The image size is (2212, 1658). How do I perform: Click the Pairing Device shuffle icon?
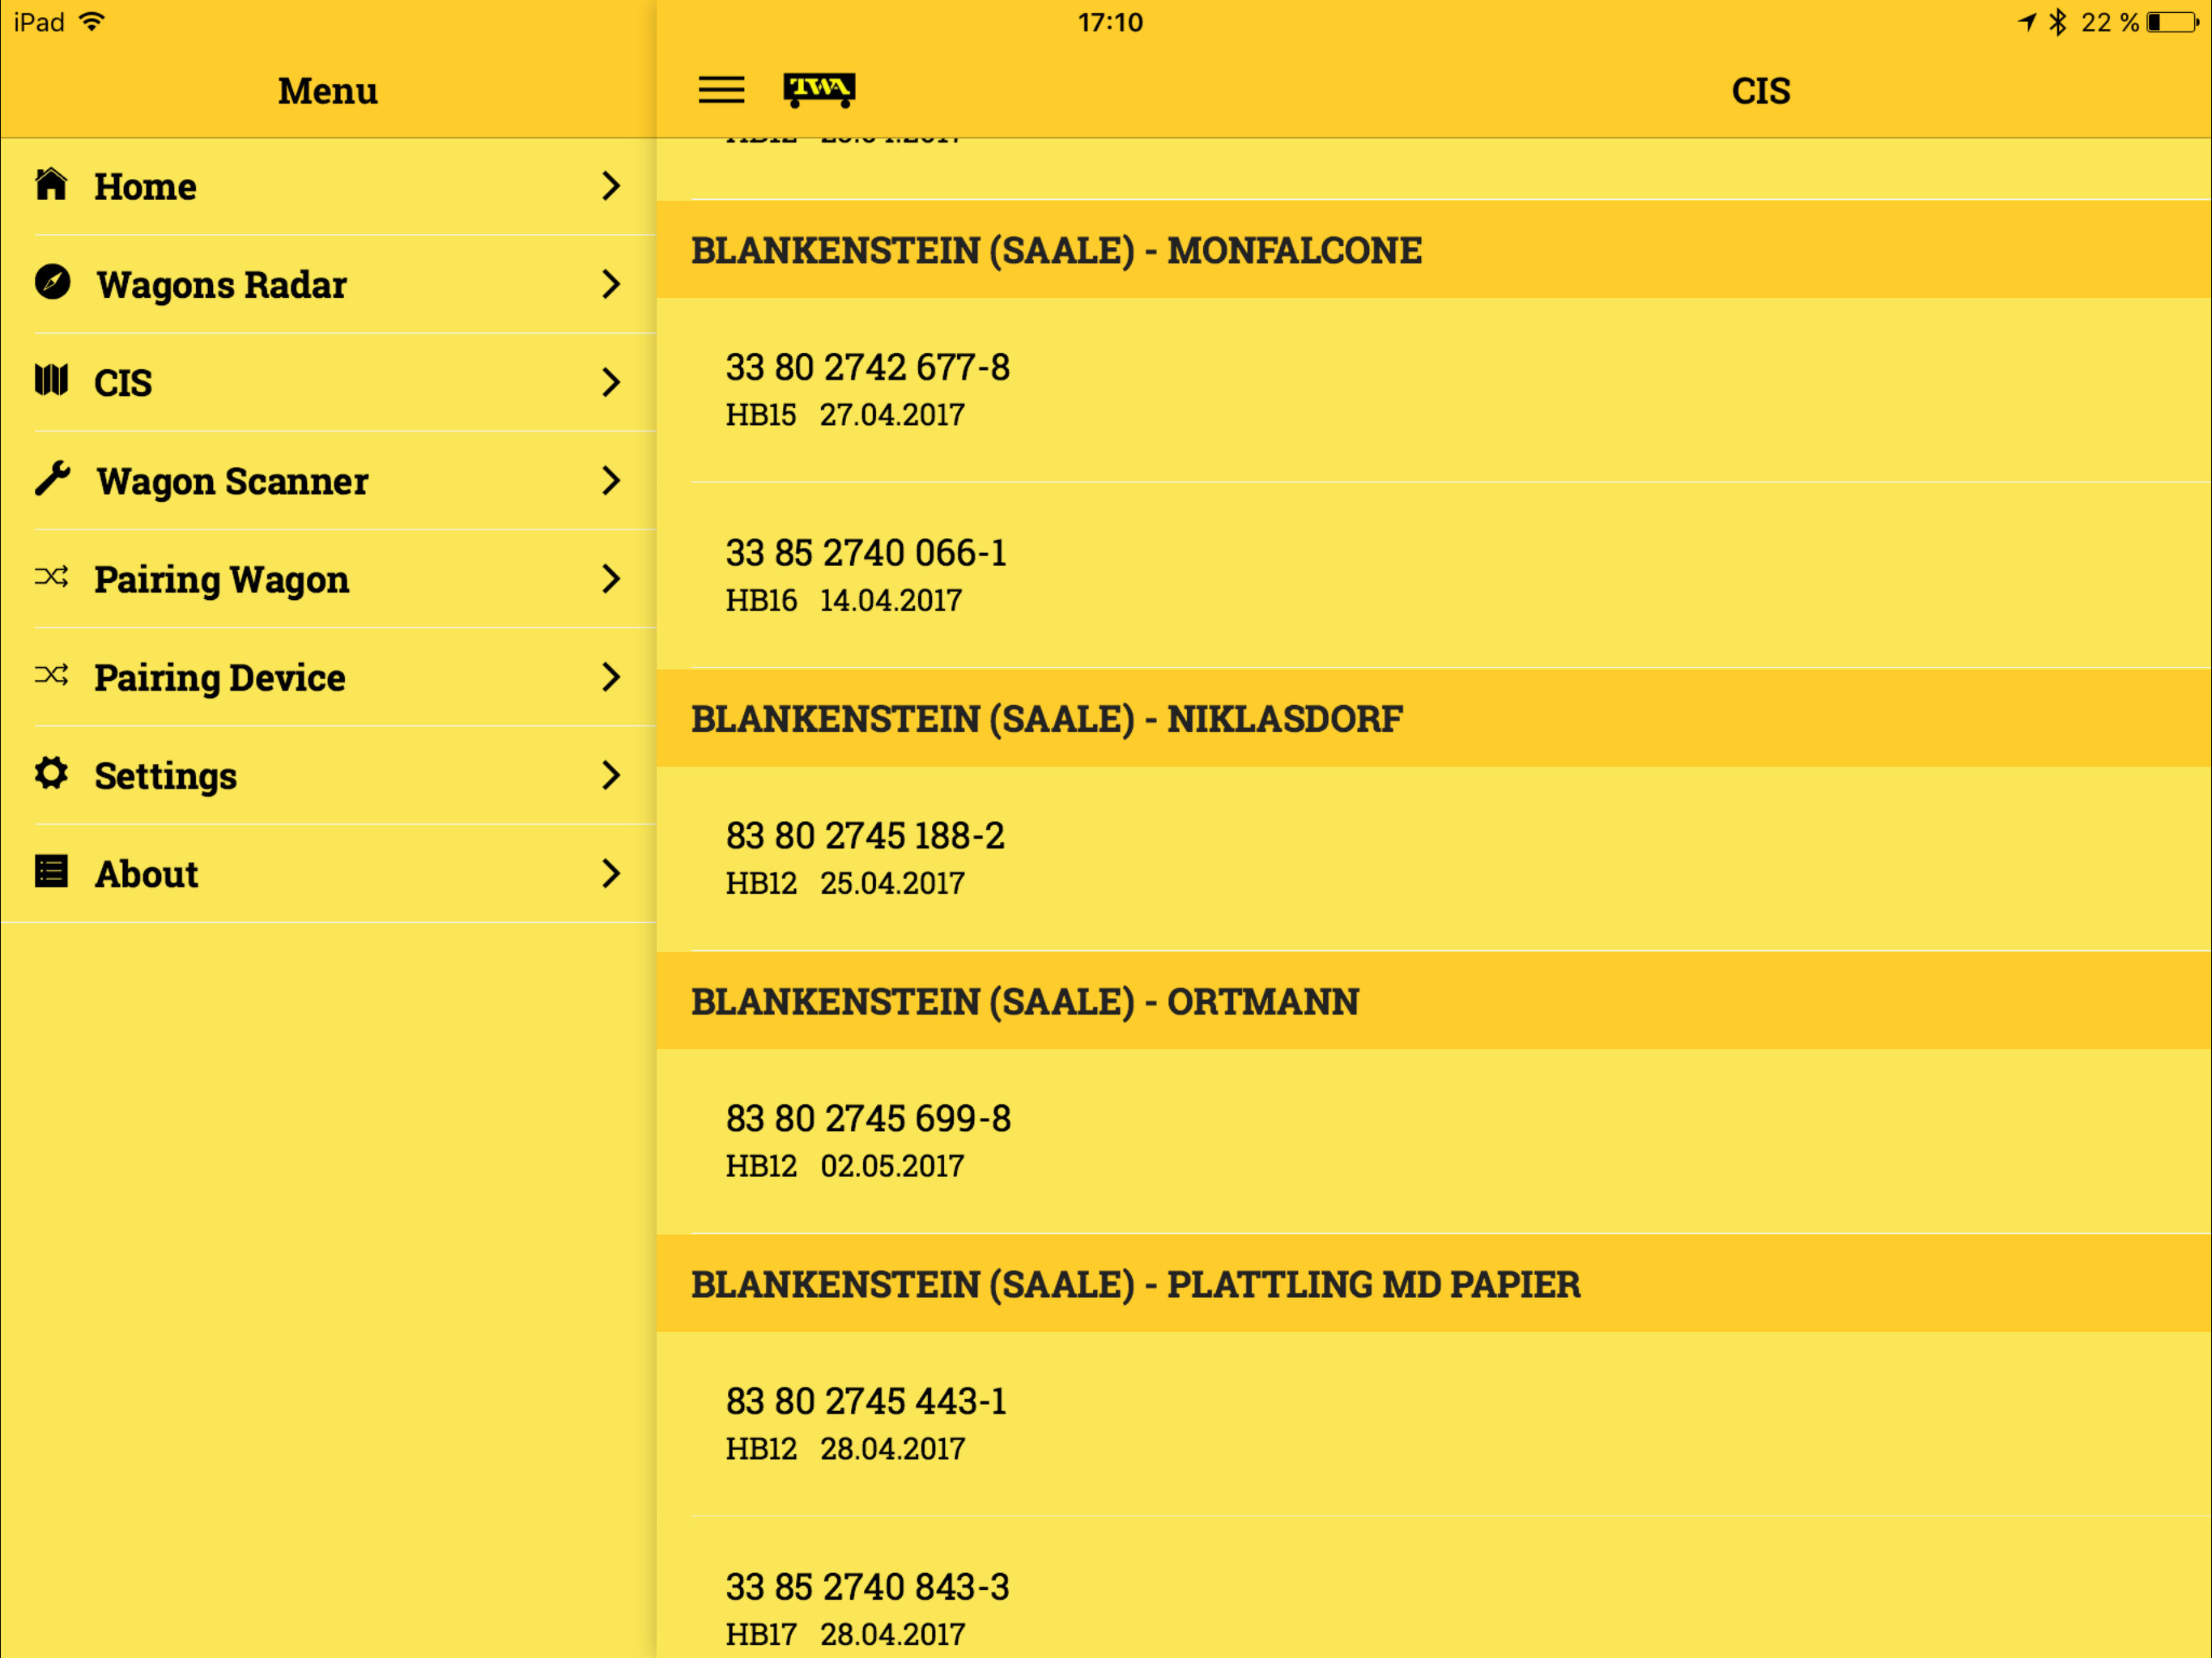pos(51,675)
